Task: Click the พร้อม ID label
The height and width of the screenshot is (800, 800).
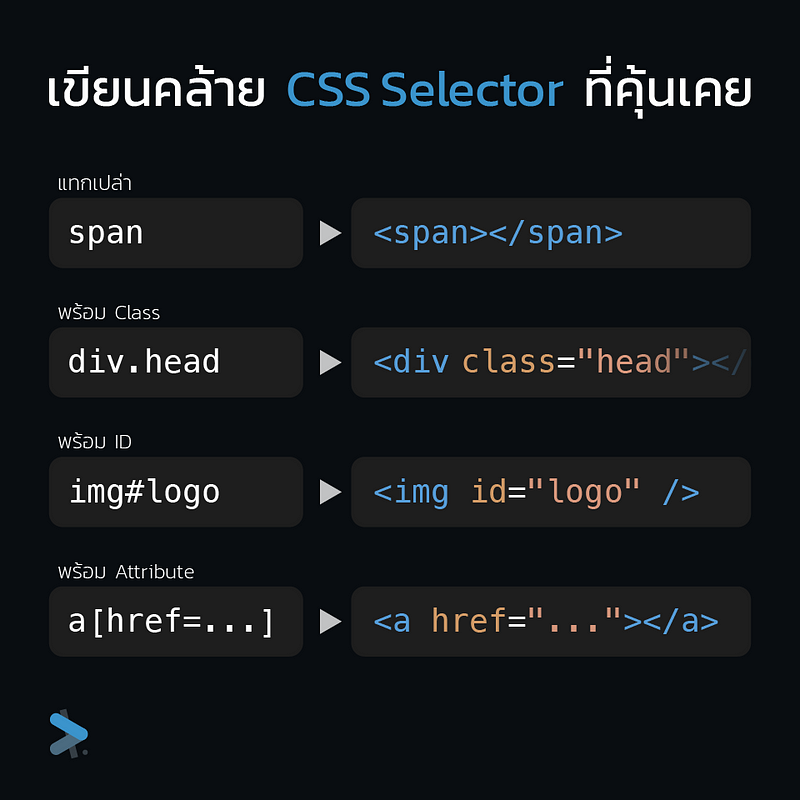Action: [x=95, y=441]
